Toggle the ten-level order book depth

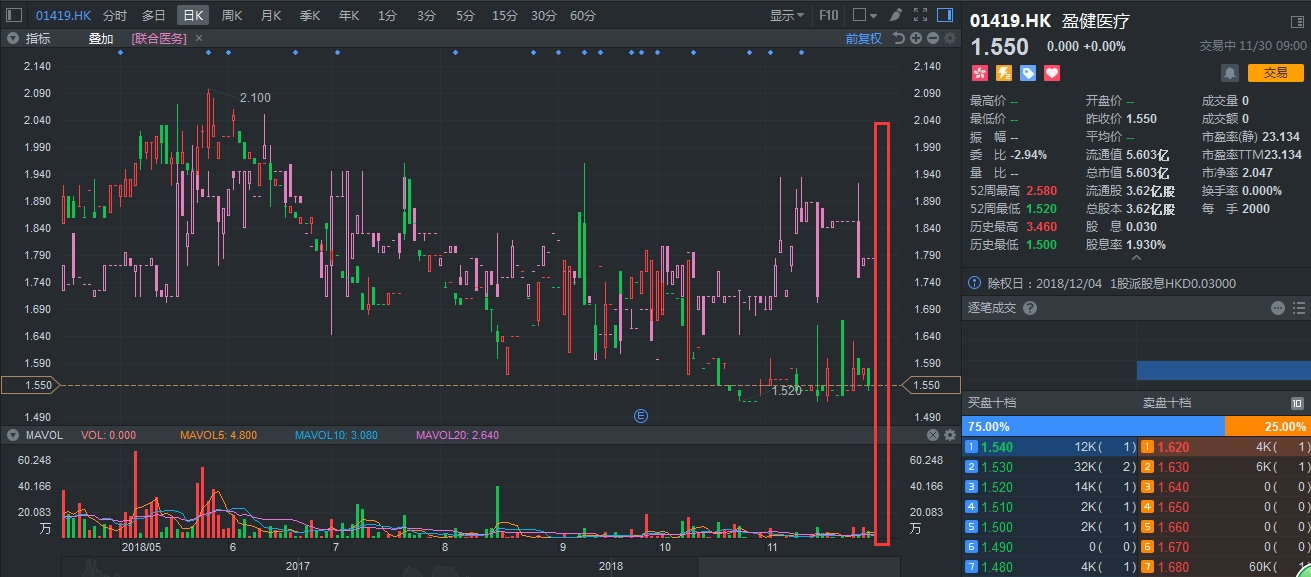1297,404
